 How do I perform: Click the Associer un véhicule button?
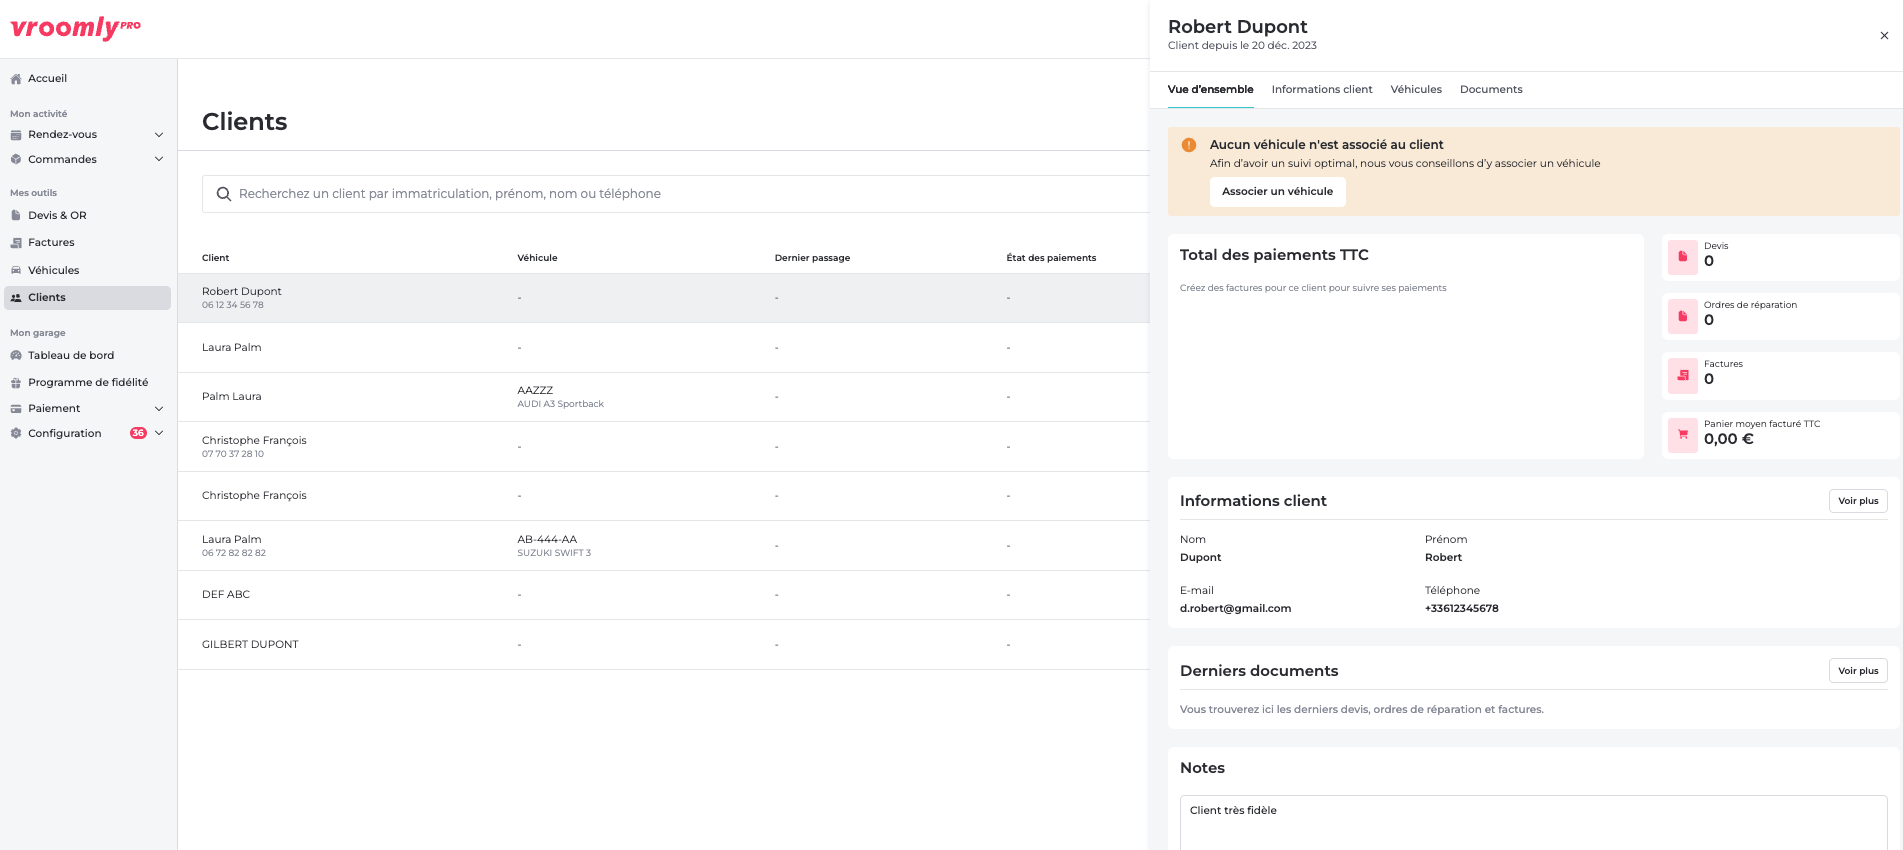click(x=1277, y=192)
